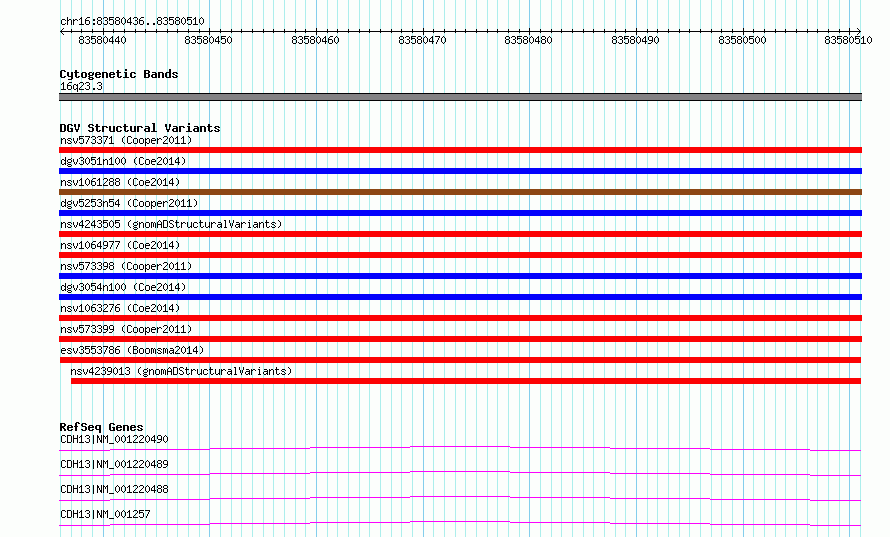Image resolution: width=890 pixels, height=537 pixels.
Task: Open variant nsv573371 (Cooper2011) label
Action: tap(126, 140)
